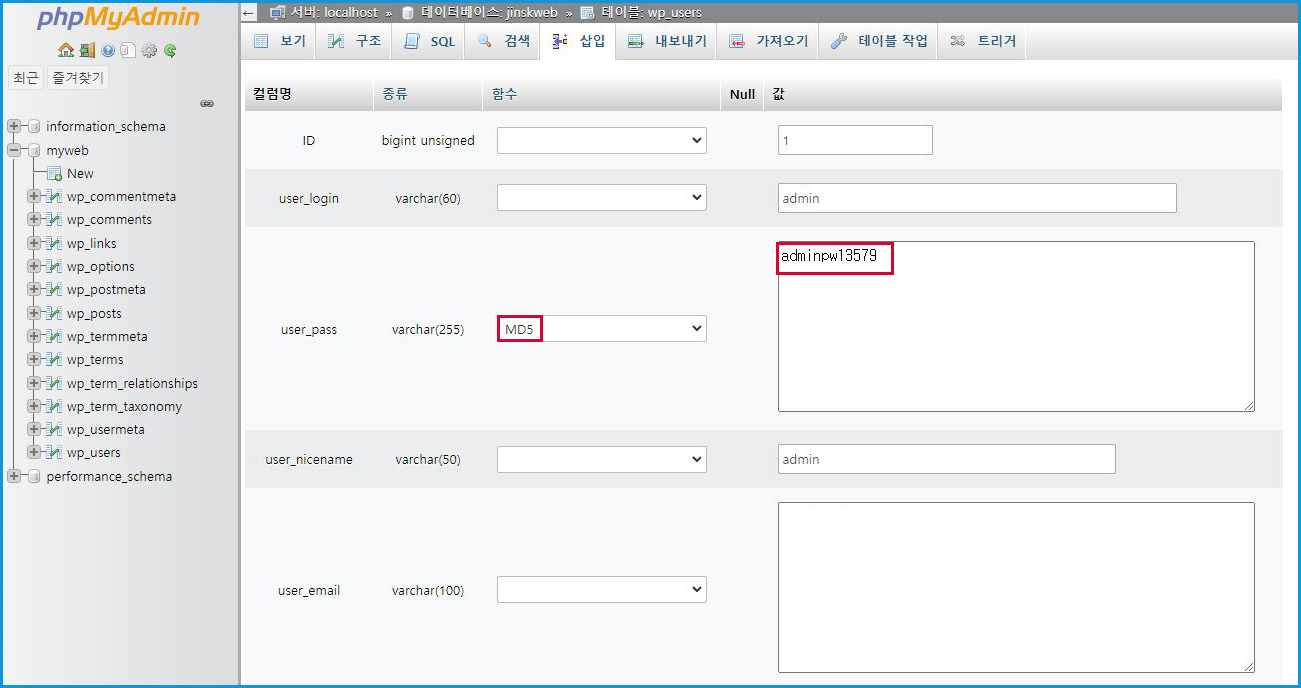The height and width of the screenshot is (688, 1301).
Task: Click the link chain icon in sidebar
Action: tap(207, 103)
